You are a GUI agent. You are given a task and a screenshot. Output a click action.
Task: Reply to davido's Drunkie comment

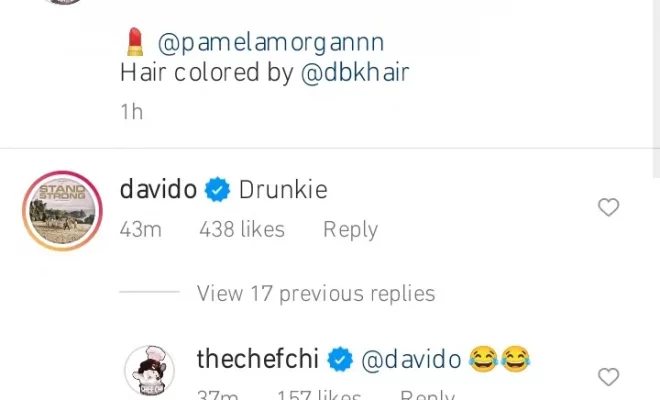(x=350, y=230)
